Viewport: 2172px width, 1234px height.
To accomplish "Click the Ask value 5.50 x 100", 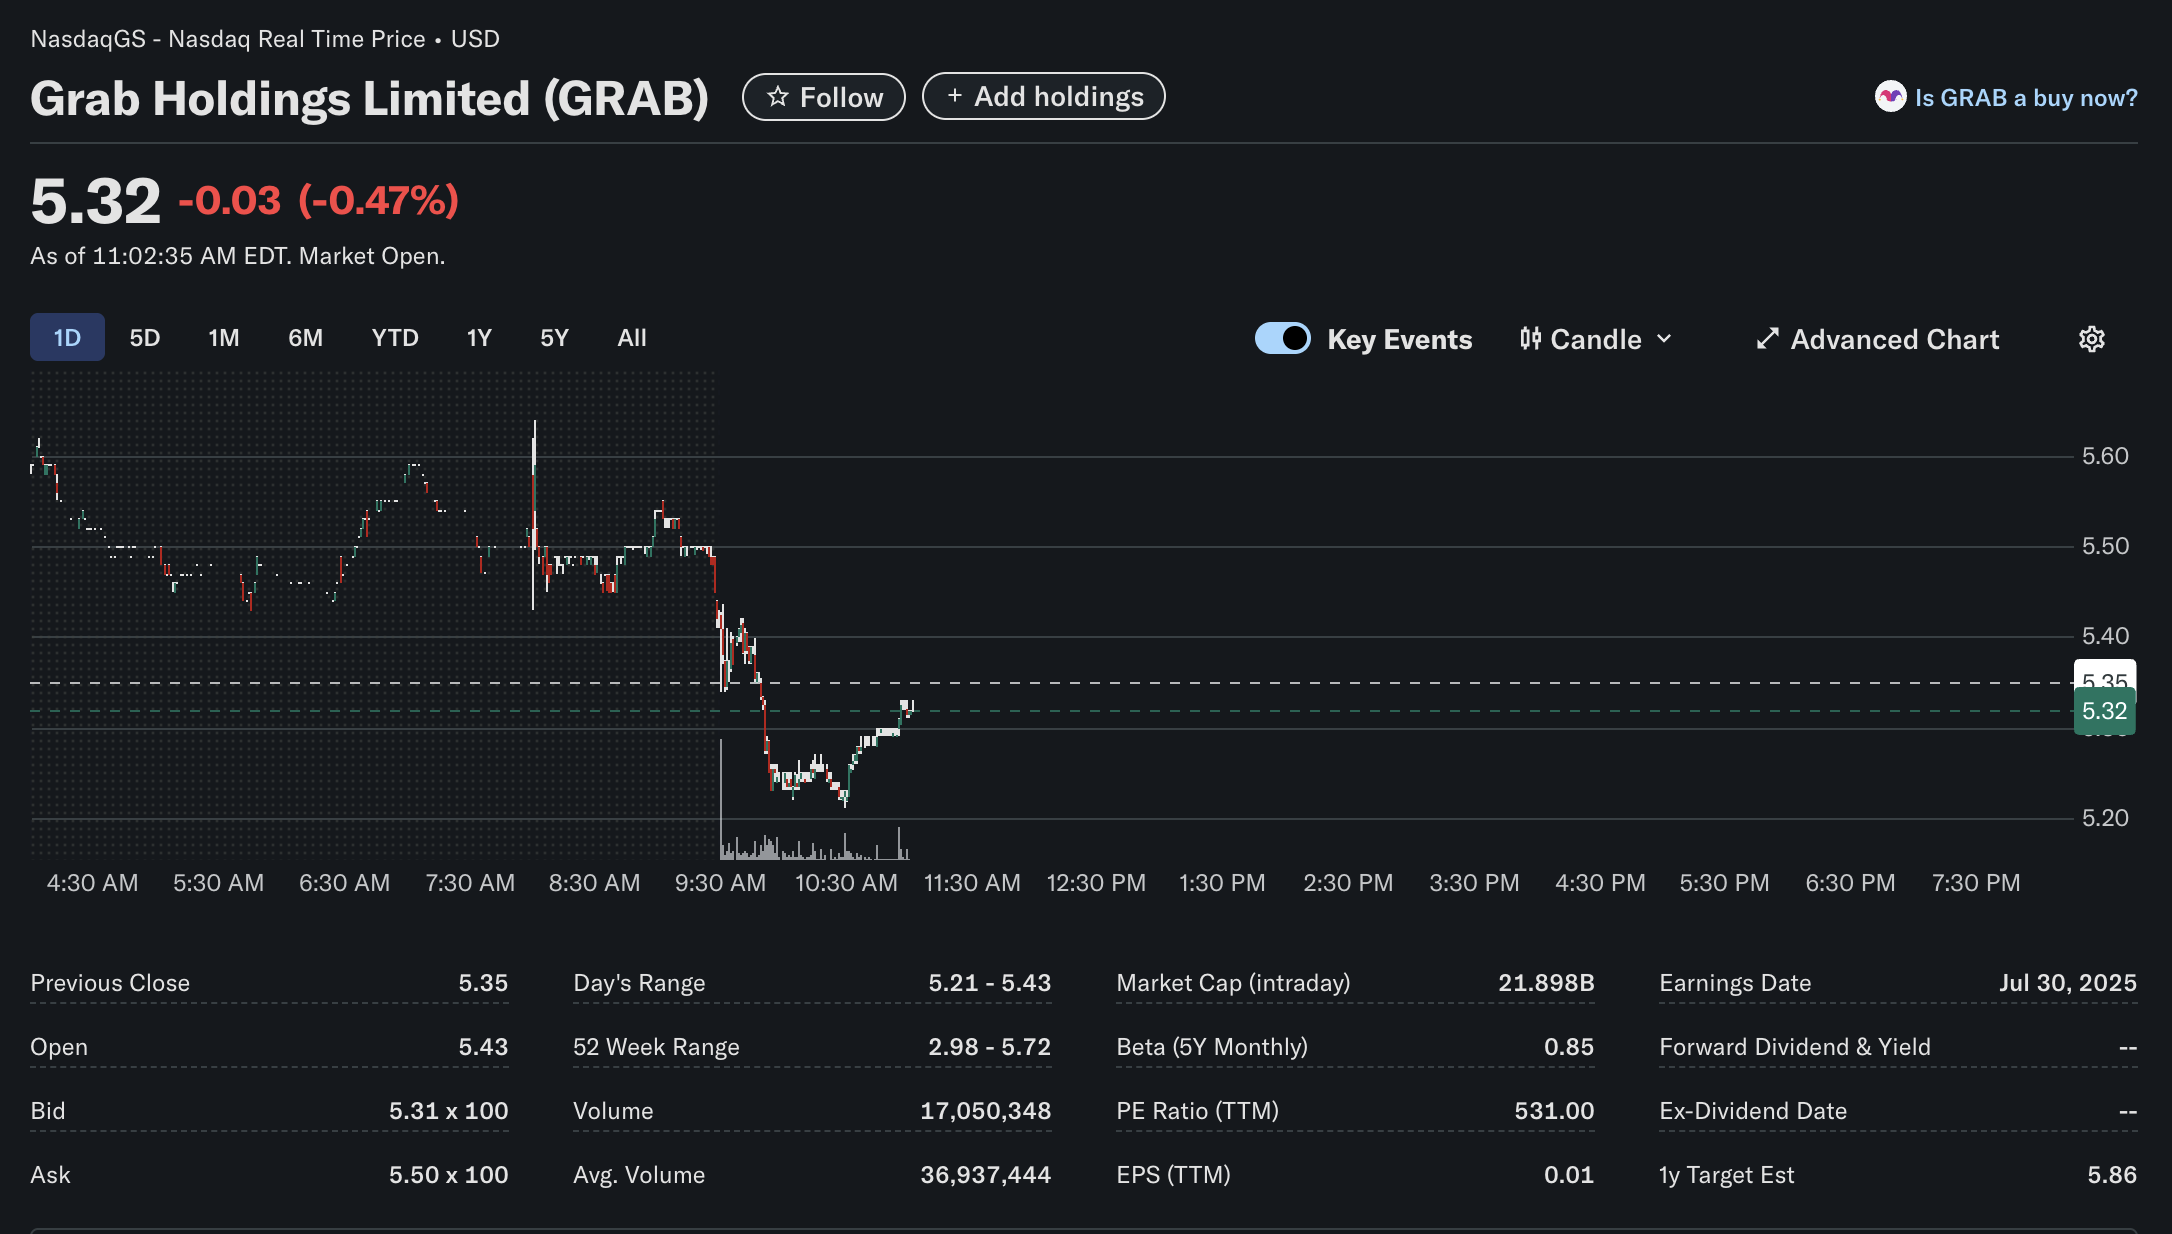I will tap(448, 1175).
